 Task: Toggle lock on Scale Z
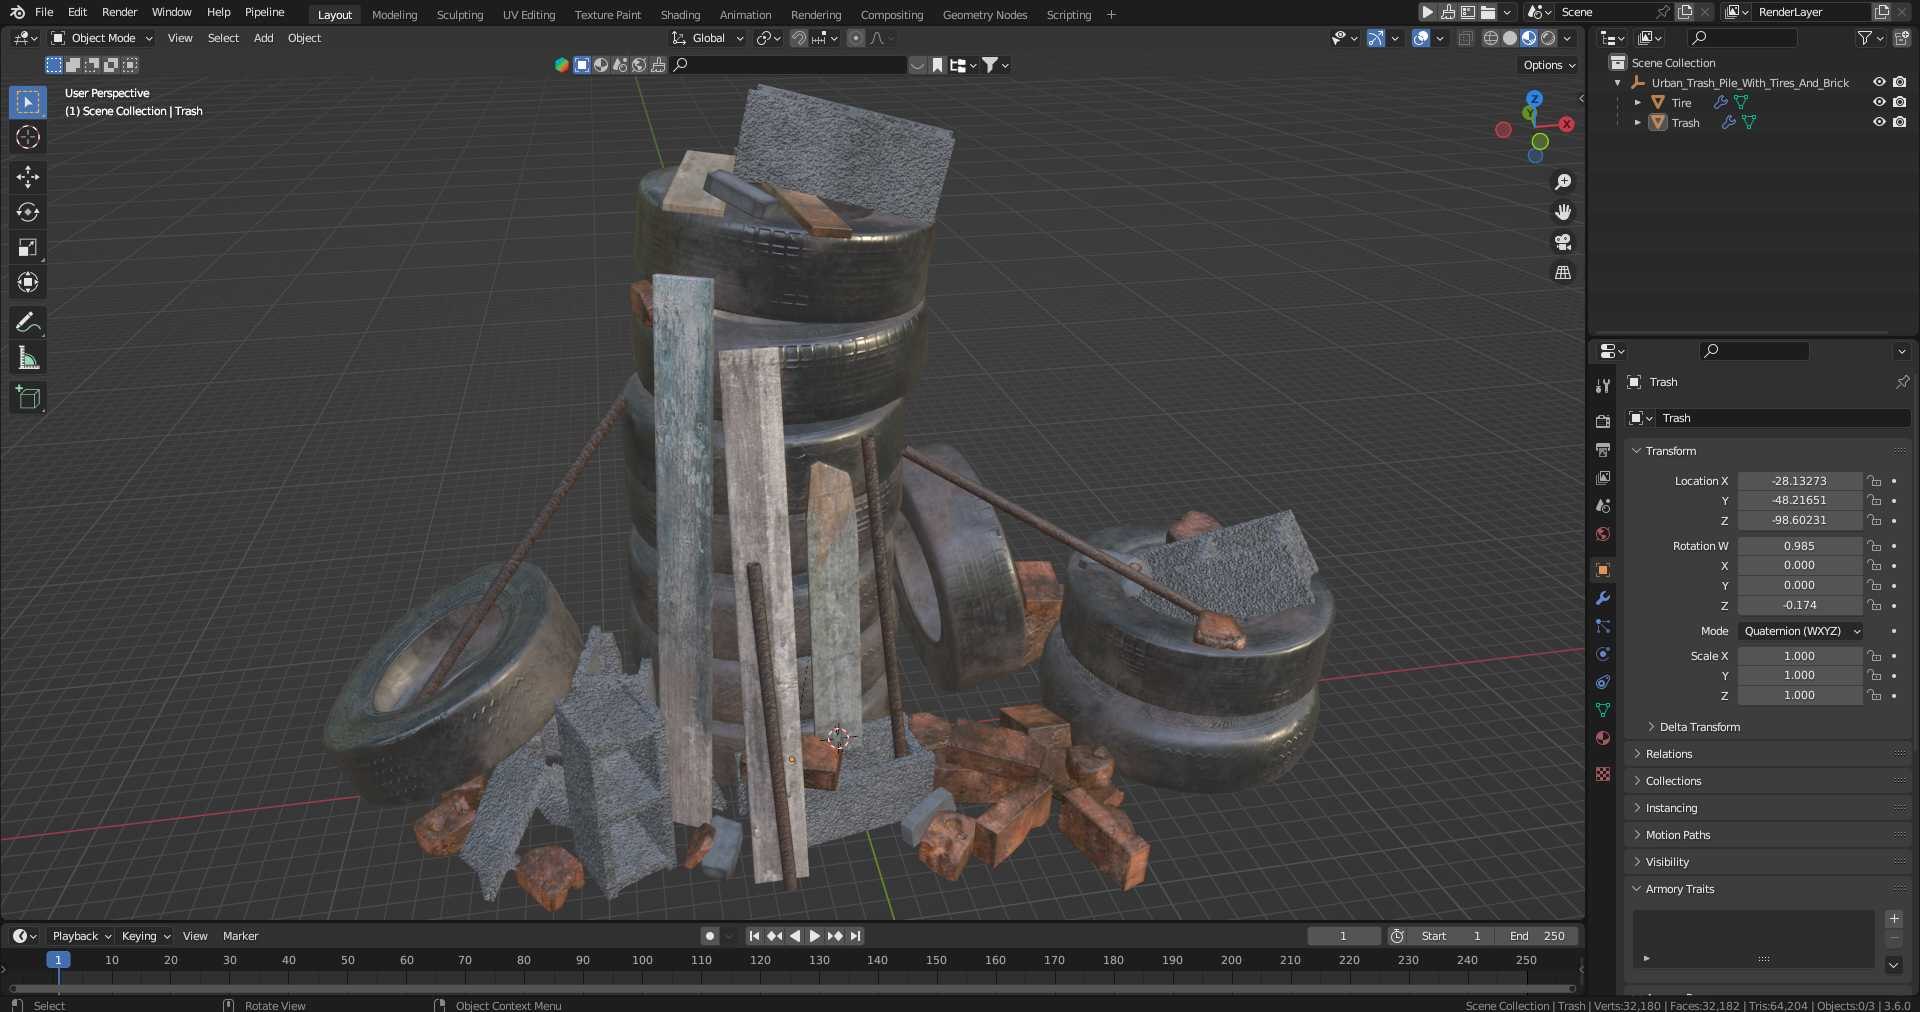pos(1875,695)
